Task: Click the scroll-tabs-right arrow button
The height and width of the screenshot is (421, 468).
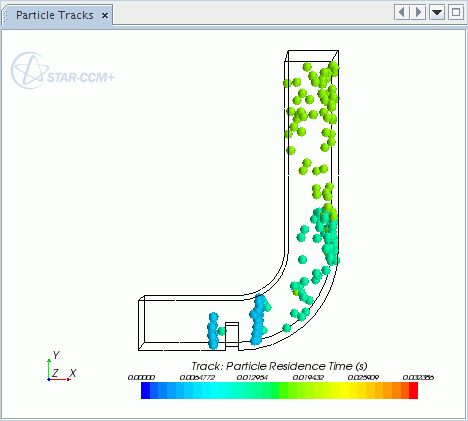Action: tap(418, 13)
